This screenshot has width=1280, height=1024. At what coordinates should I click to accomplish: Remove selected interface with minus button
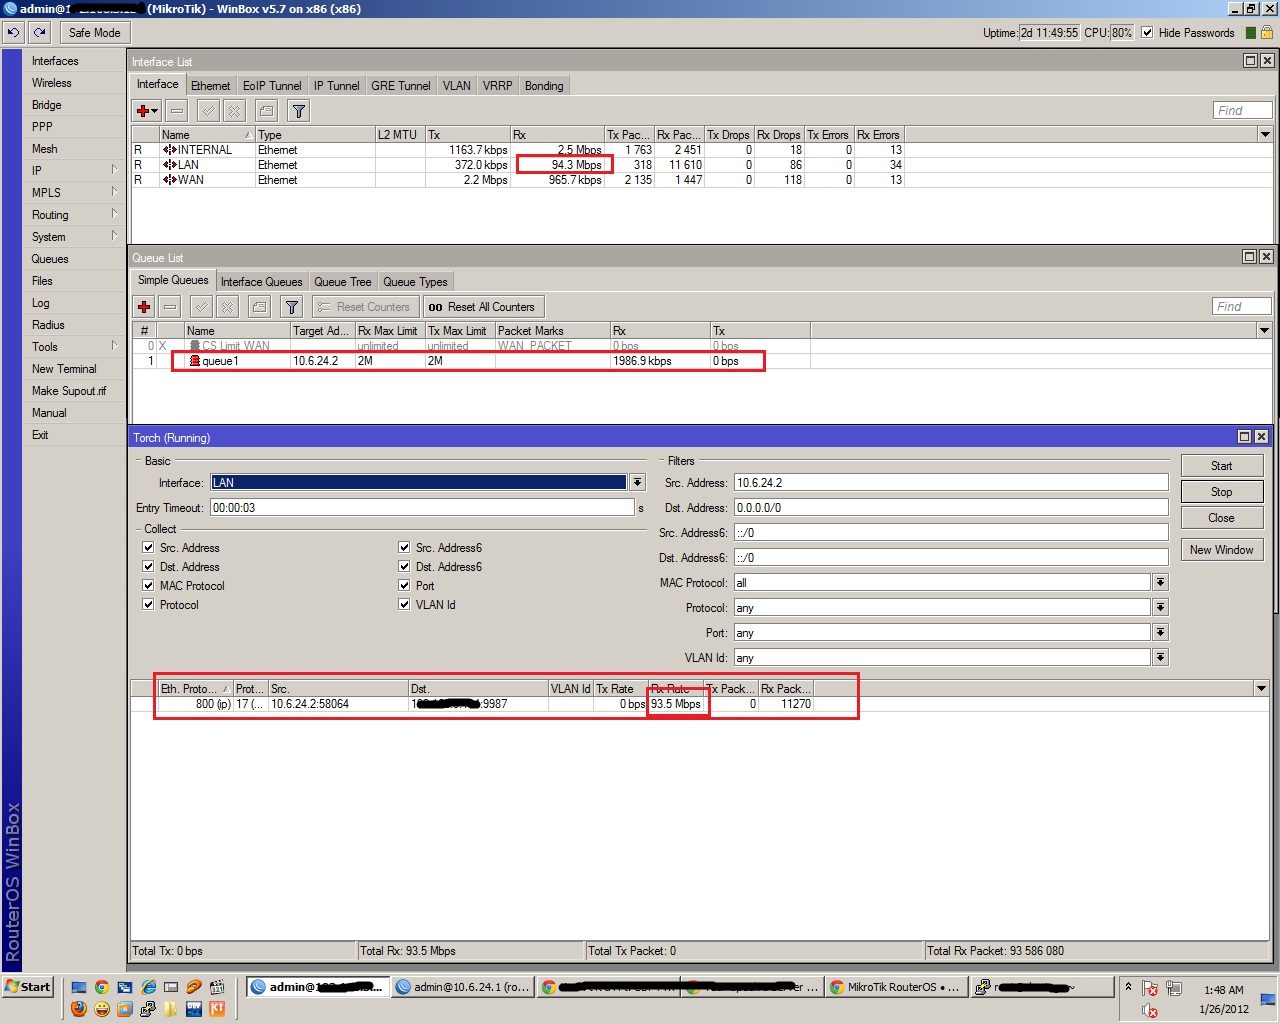coord(177,111)
